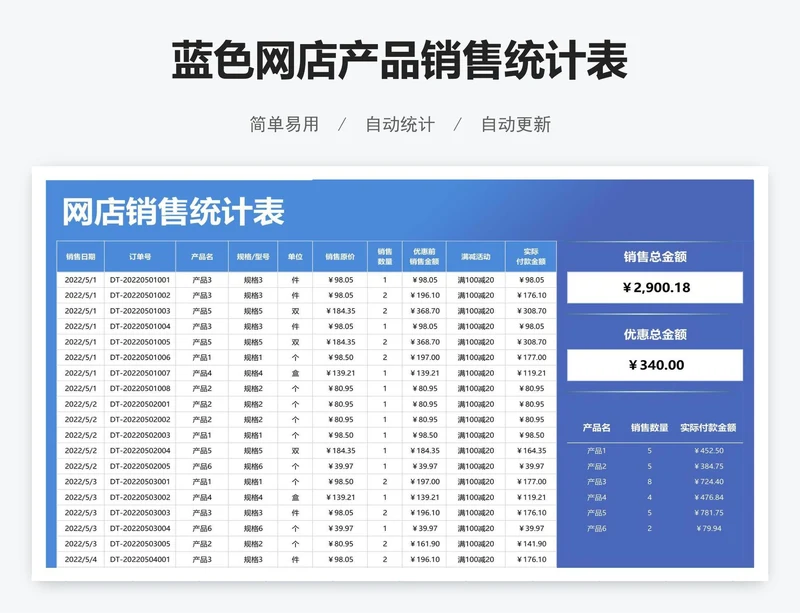Select the 单位 column header

click(295, 257)
